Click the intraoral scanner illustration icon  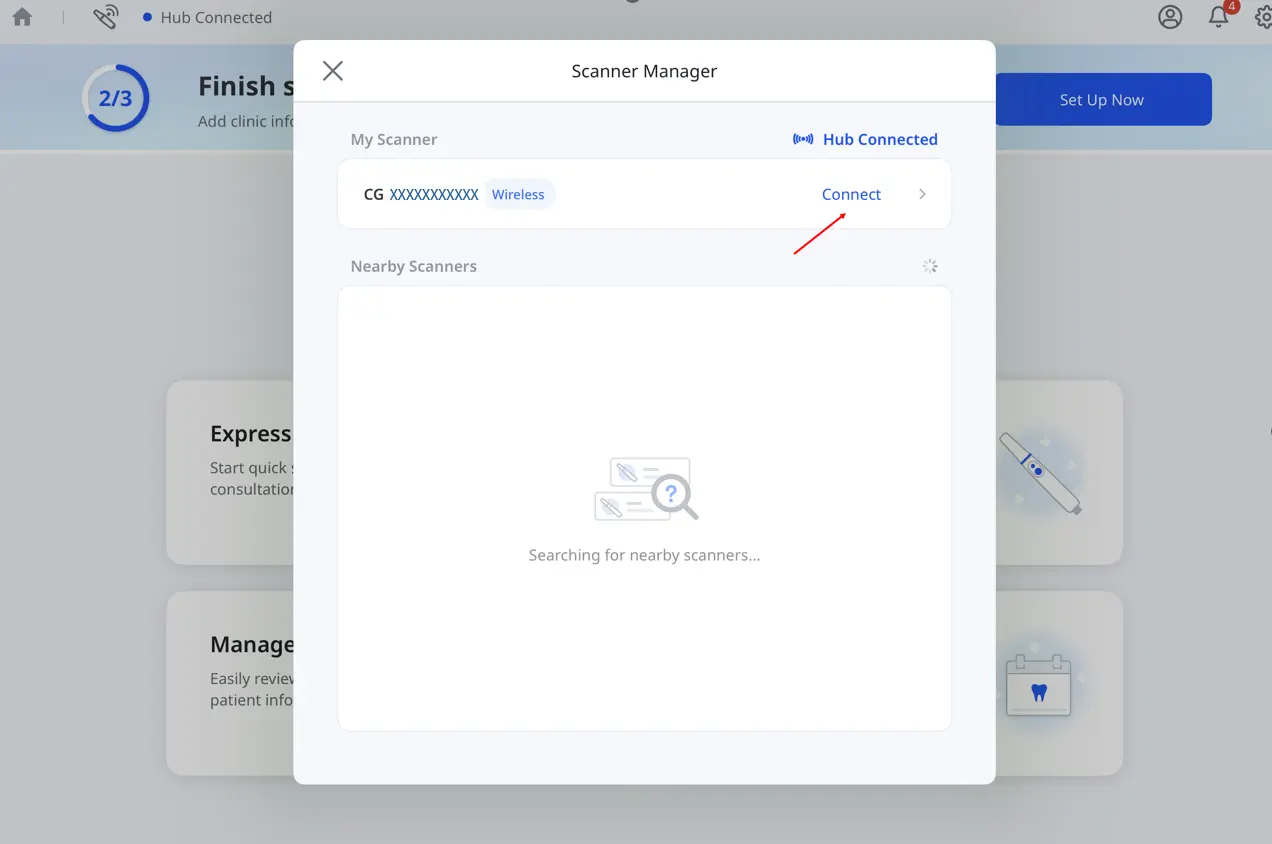click(1040, 473)
